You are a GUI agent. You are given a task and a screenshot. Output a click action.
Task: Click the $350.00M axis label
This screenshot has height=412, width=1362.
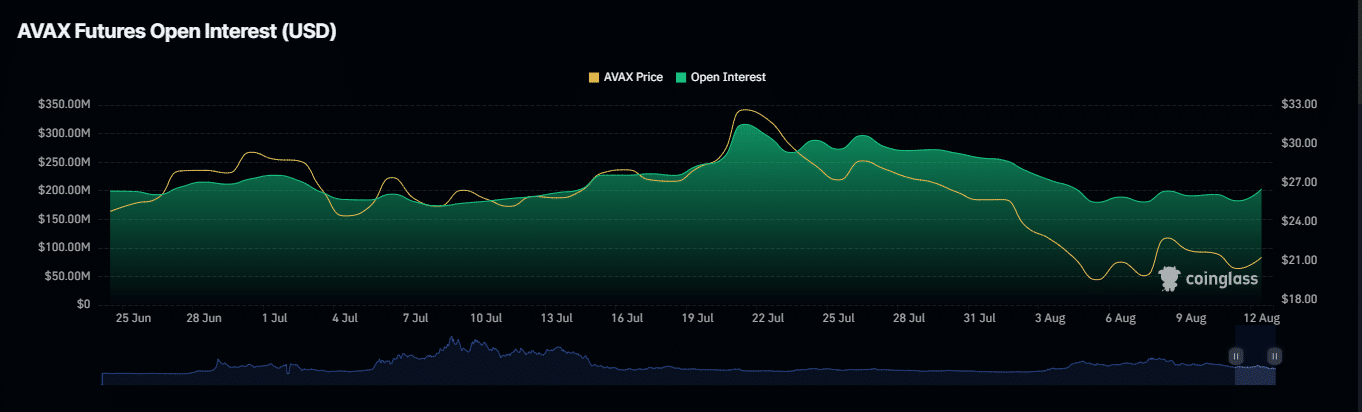tap(64, 104)
